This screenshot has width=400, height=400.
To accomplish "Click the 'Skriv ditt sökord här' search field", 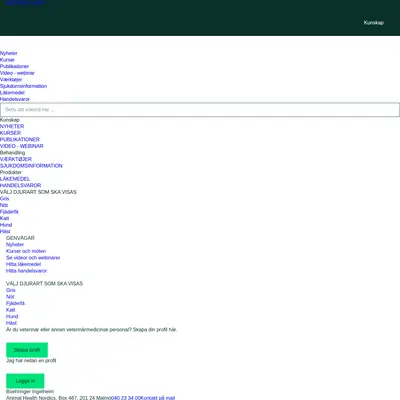I will [200, 110].
